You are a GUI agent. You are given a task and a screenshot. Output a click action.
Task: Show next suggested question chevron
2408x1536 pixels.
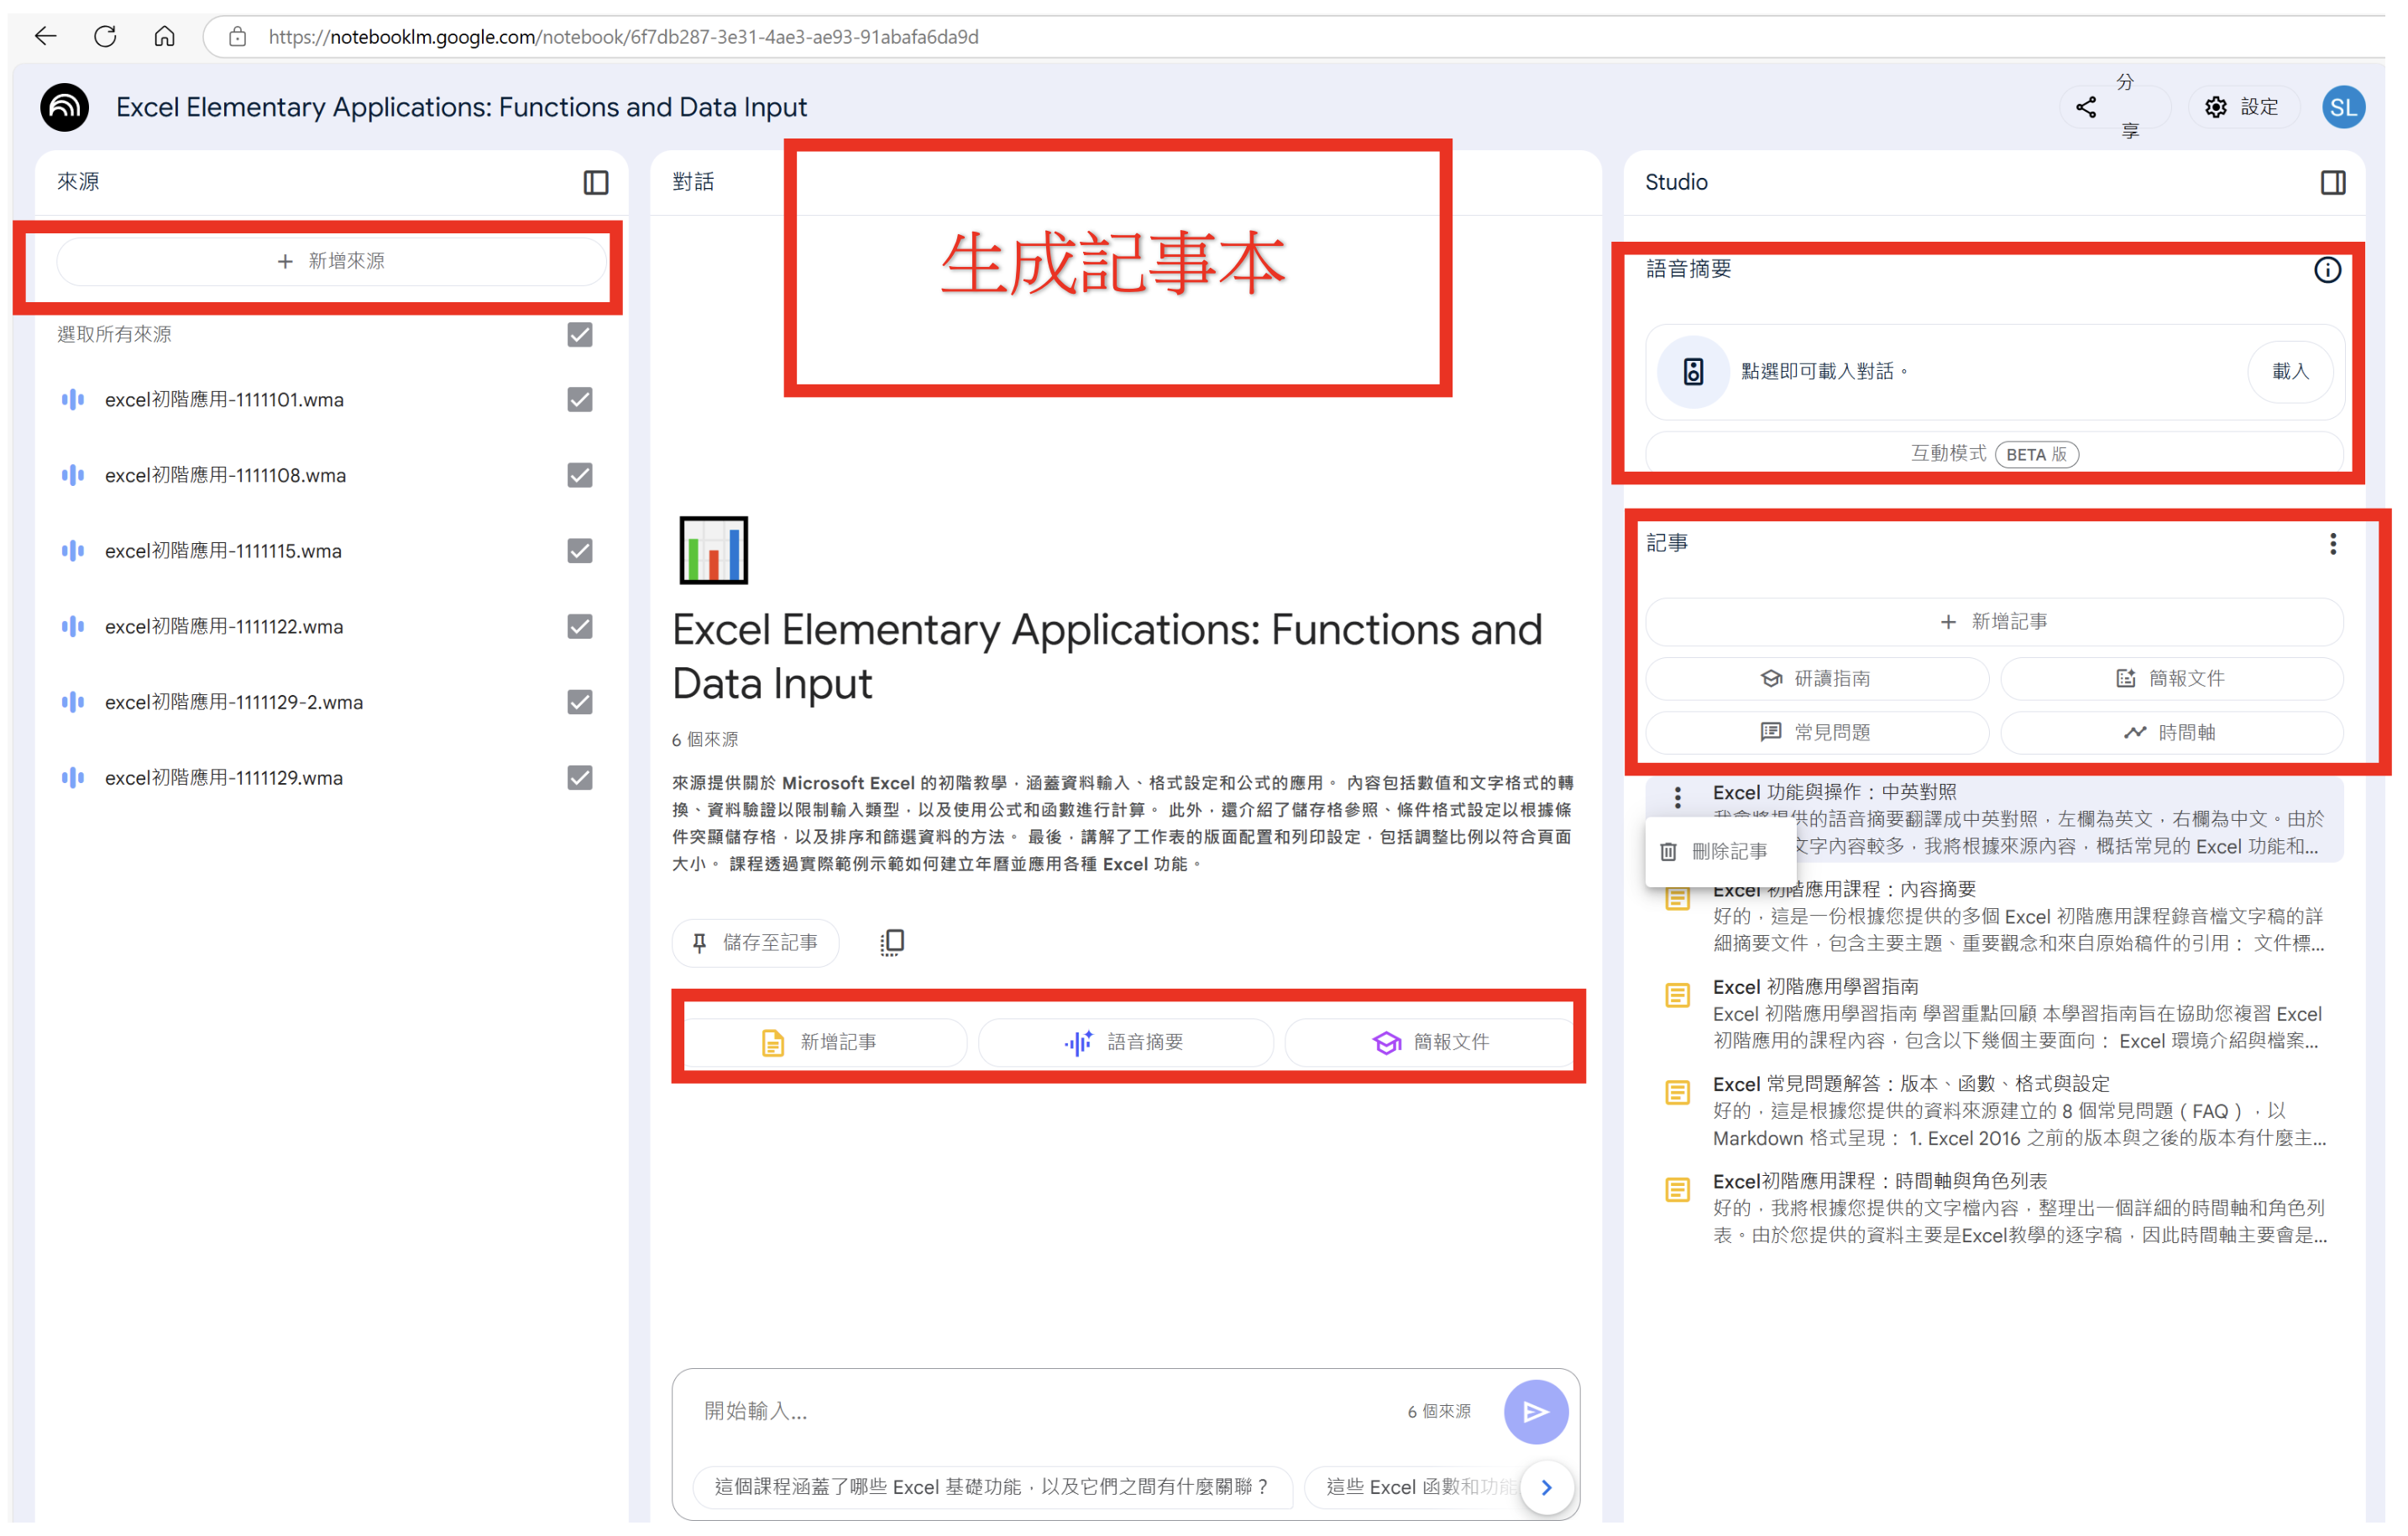coord(1547,1487)
